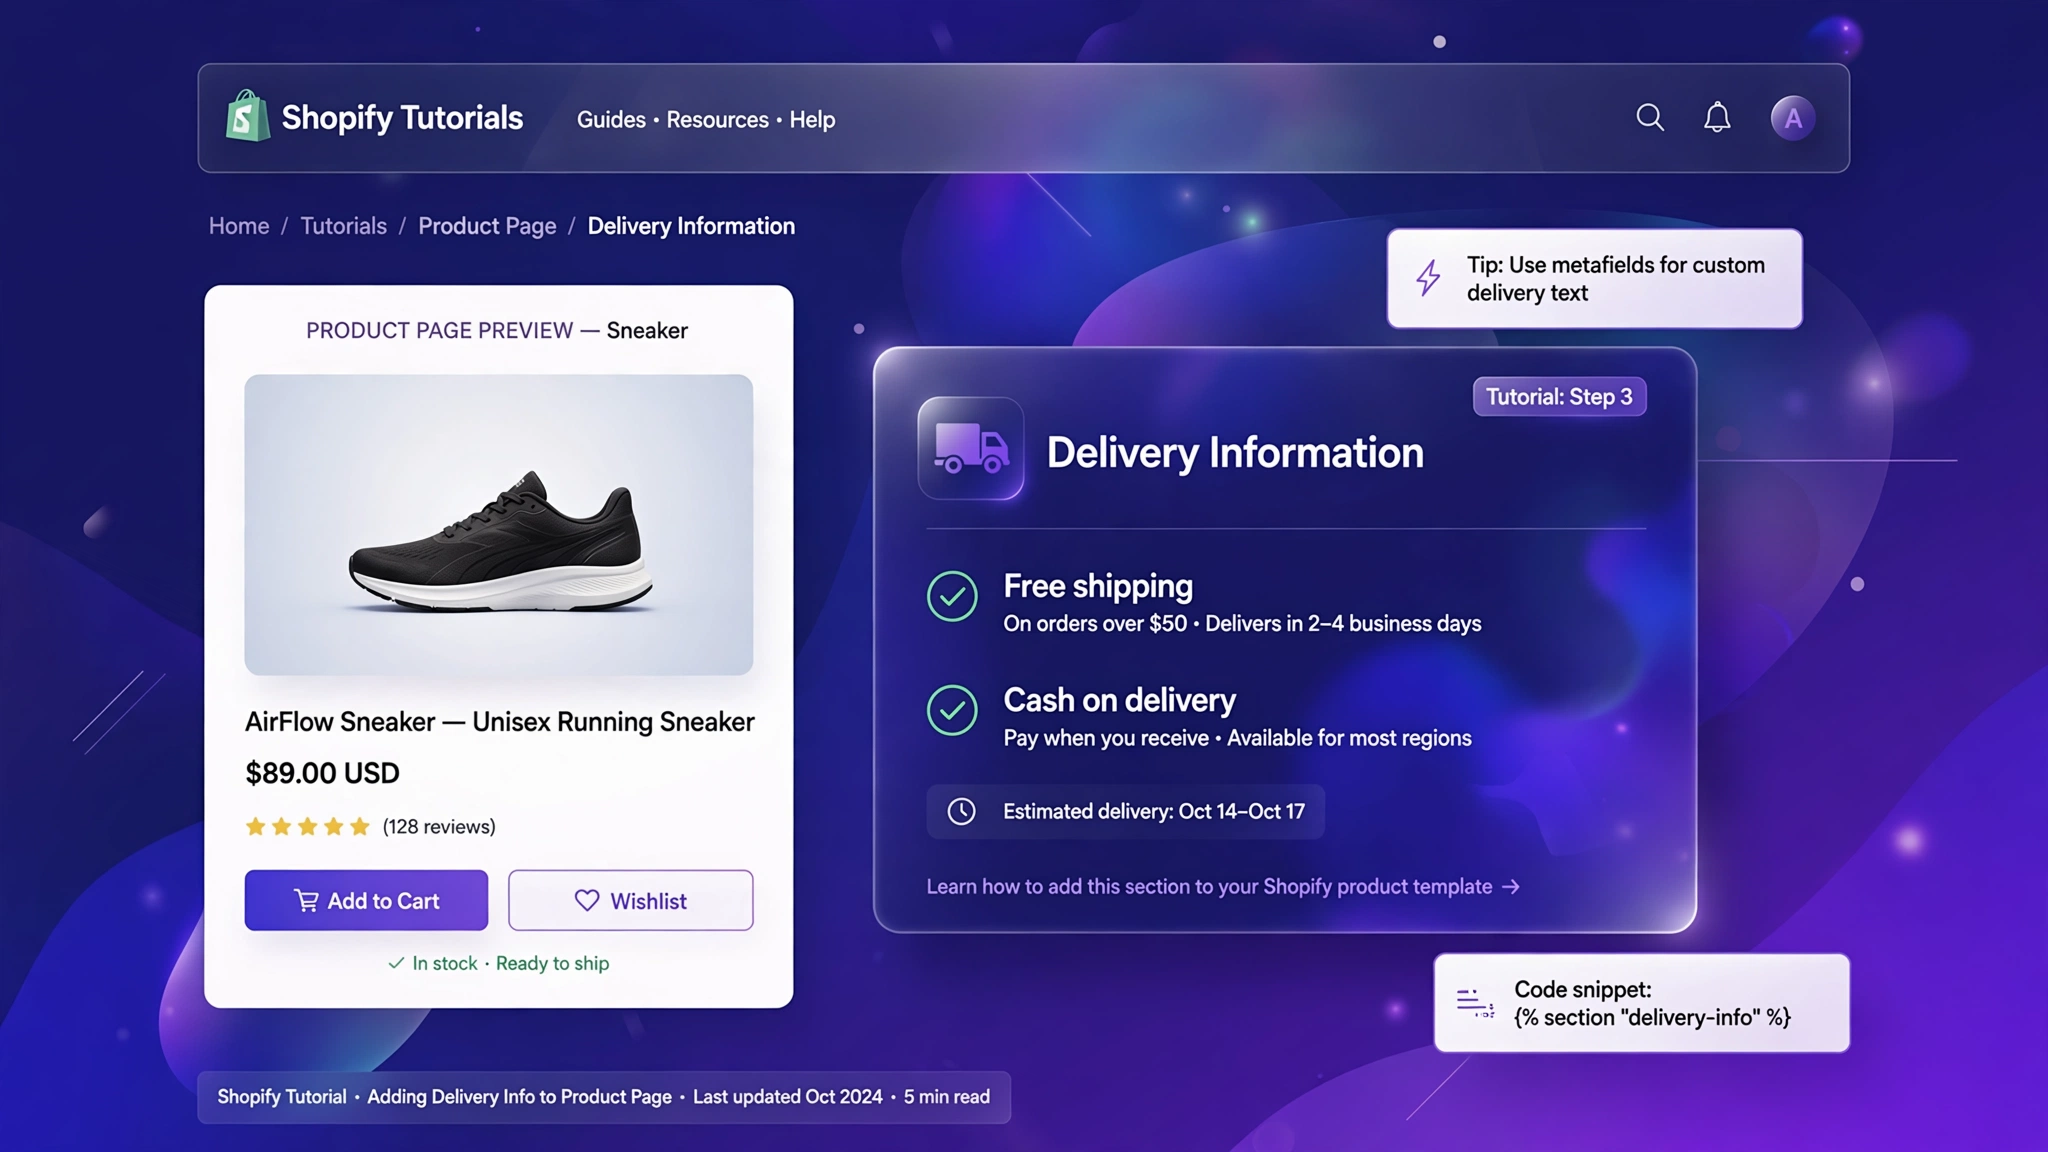Click the Delivery Information card heading
The width and height of the screenshot is (2048, 1152).
[x=1235, y=452]
